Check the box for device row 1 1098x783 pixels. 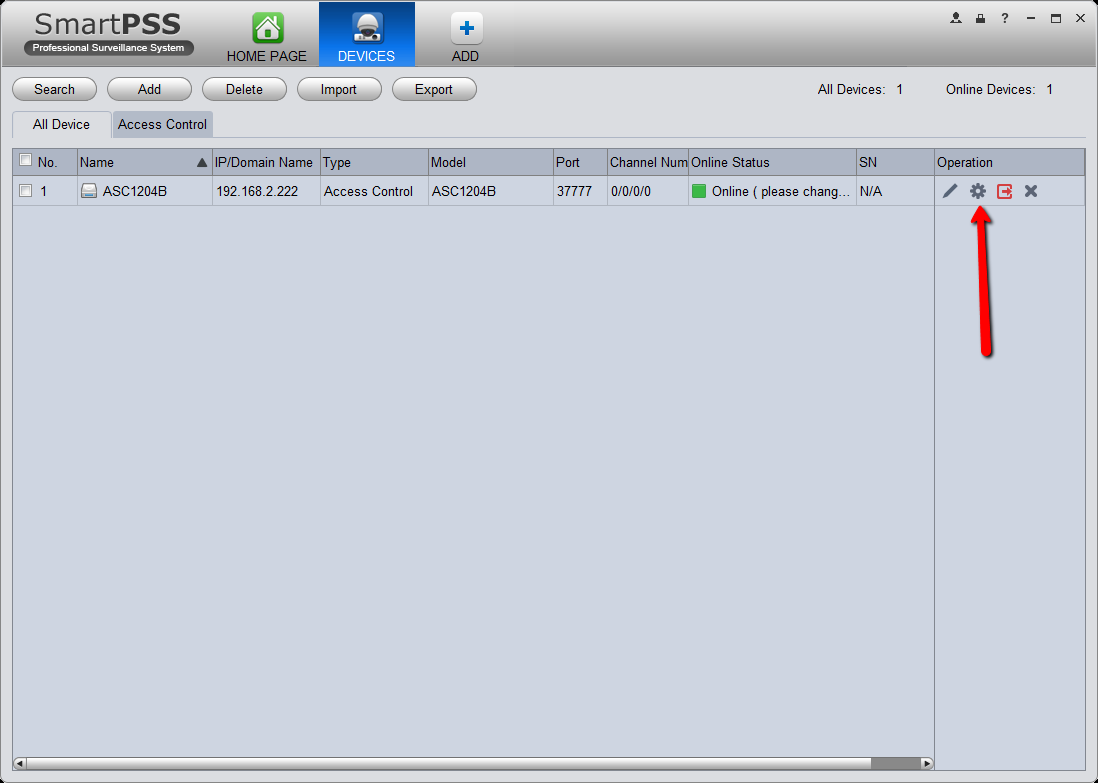[x=26, y=190]
